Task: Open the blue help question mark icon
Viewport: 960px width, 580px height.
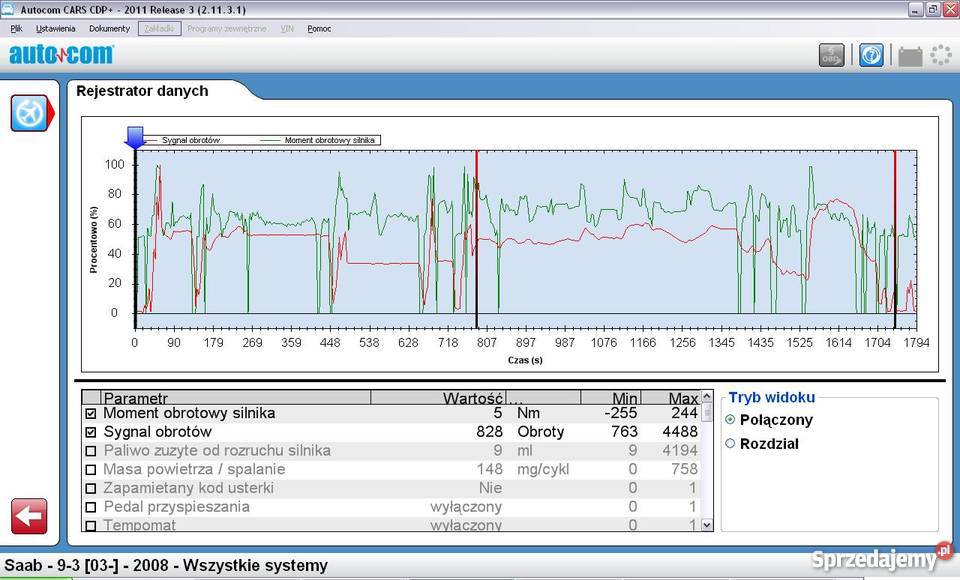Action: coord(870,55)
